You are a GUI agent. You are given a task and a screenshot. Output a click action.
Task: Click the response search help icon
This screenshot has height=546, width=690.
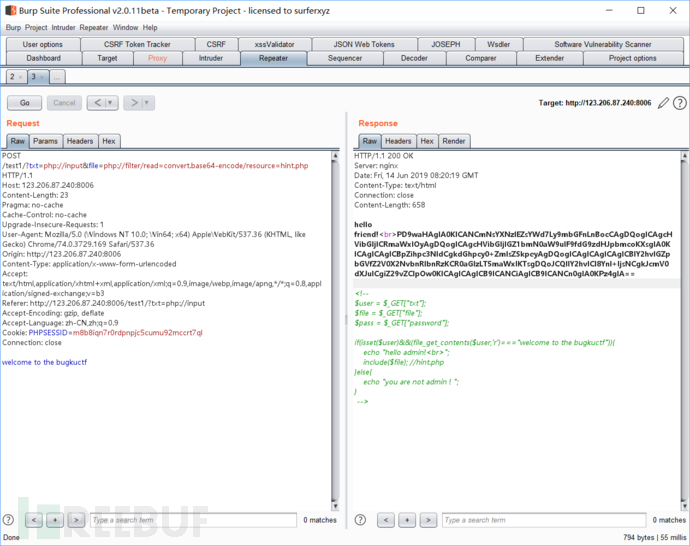click(360, 520)
